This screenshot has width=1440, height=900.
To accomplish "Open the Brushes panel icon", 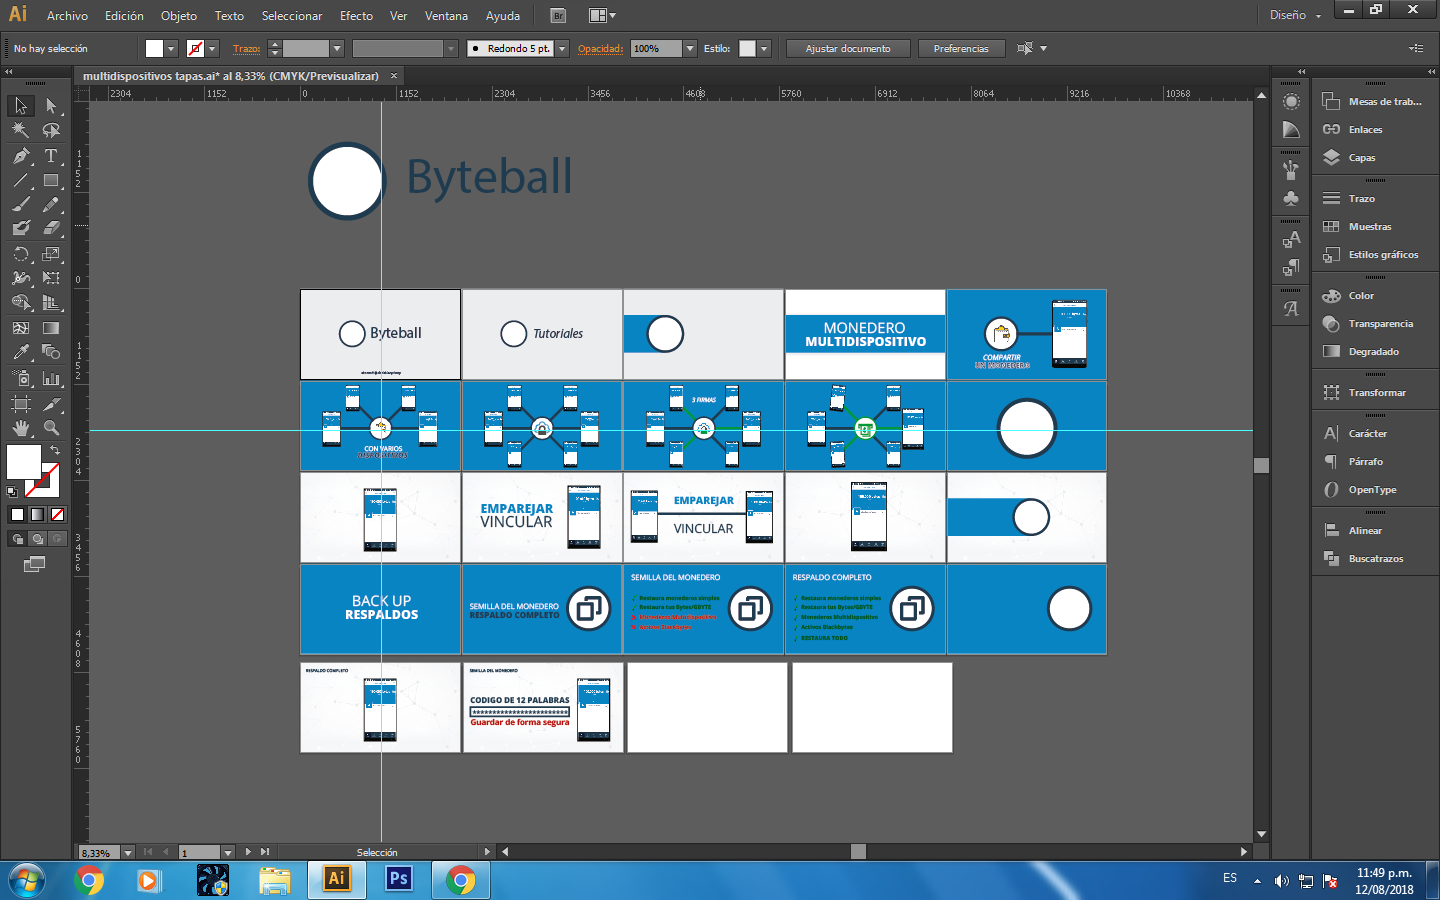I will pos(1291,171).
